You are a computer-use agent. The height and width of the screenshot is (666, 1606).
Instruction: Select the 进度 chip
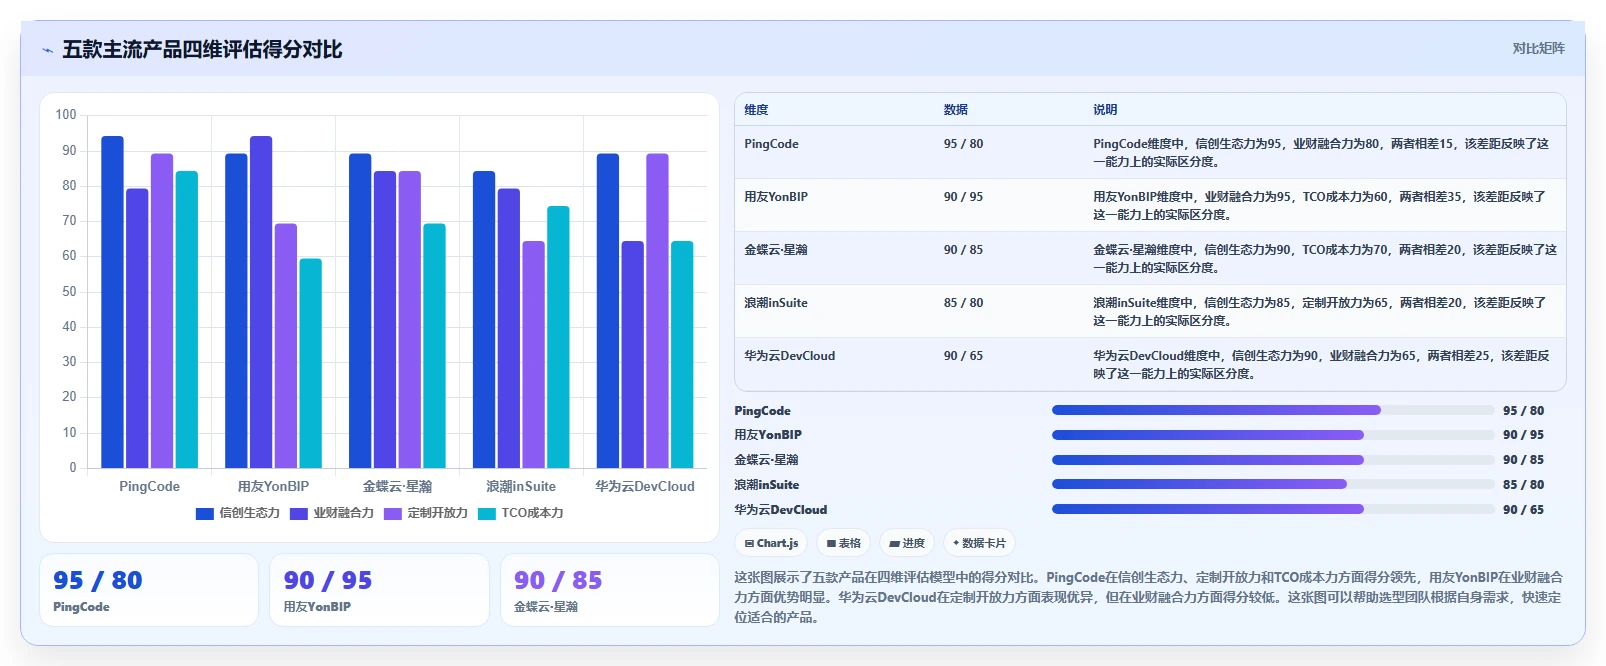(x=907, y=543)
